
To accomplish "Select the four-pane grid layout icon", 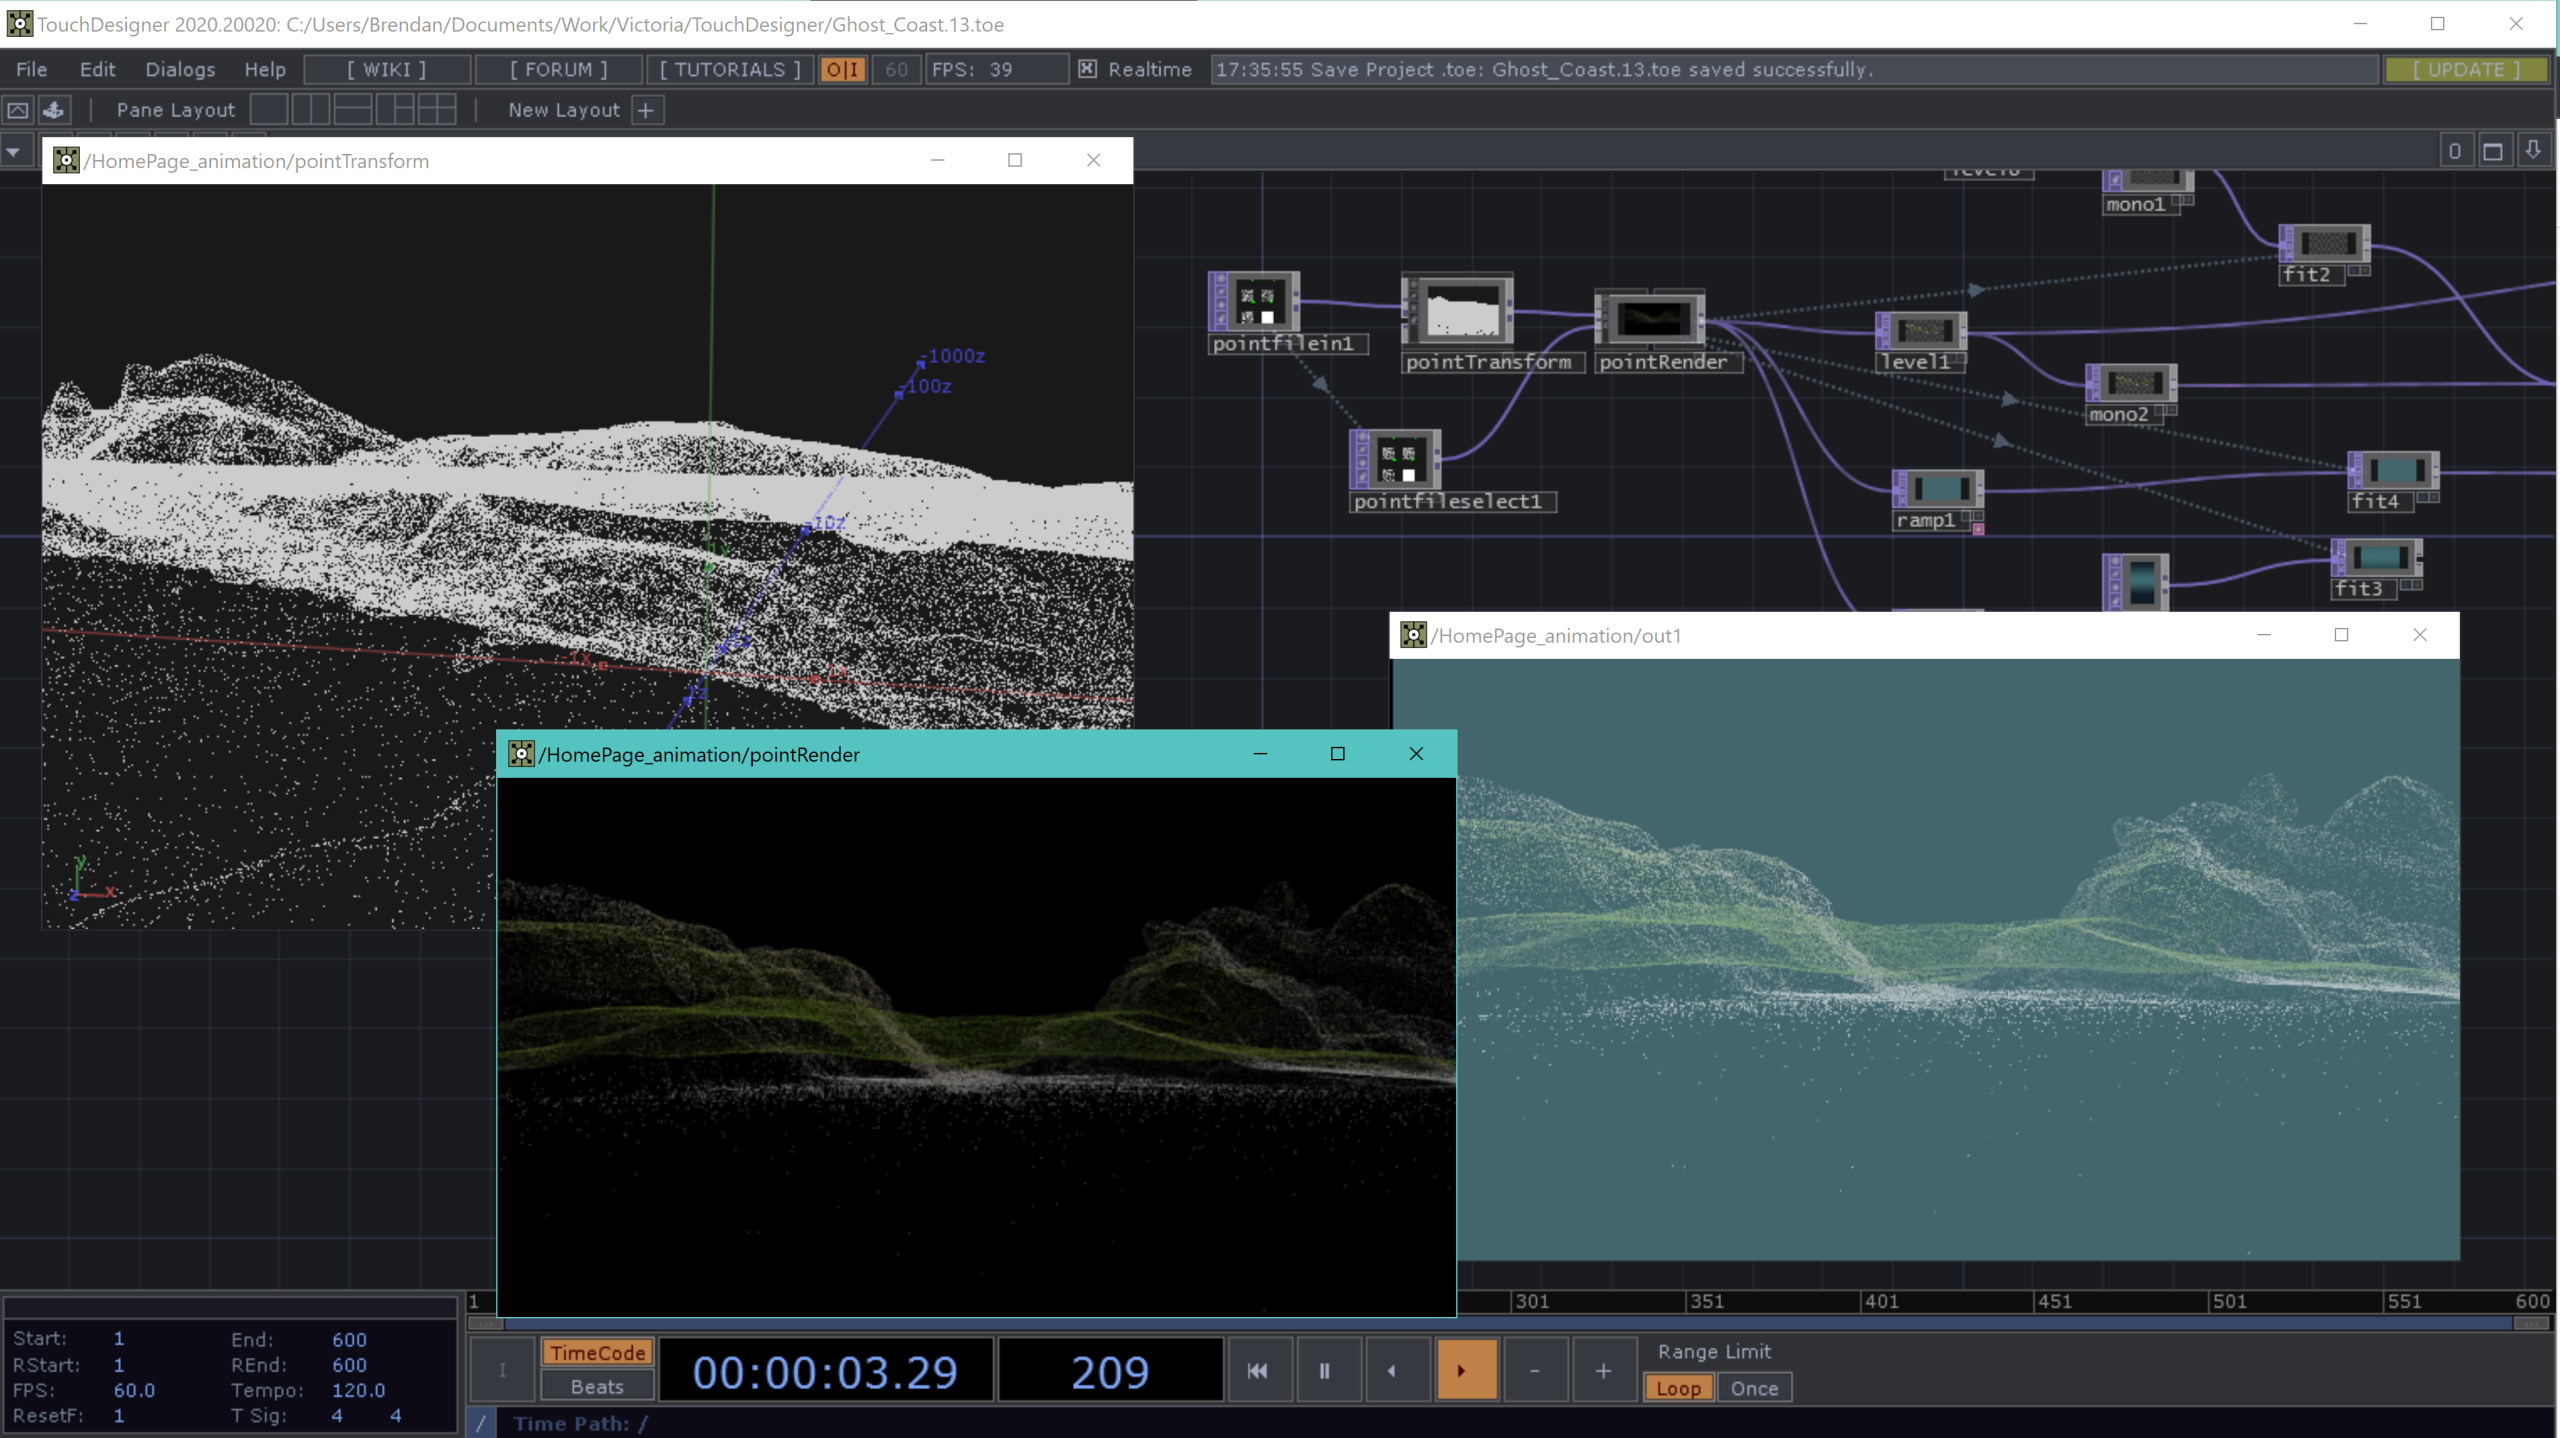I will click(x=437, y=110).
